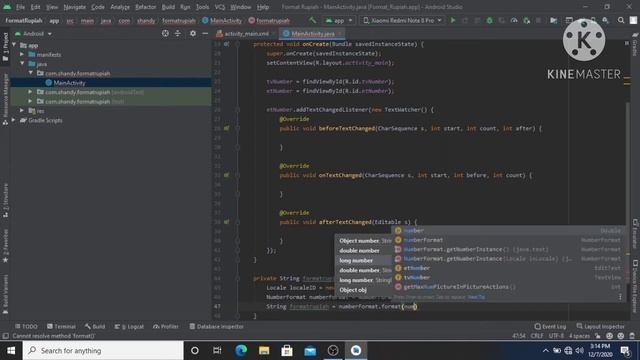Click the happy face feedback icon in status bar
The image size is (640, 360).
(609, 336)
